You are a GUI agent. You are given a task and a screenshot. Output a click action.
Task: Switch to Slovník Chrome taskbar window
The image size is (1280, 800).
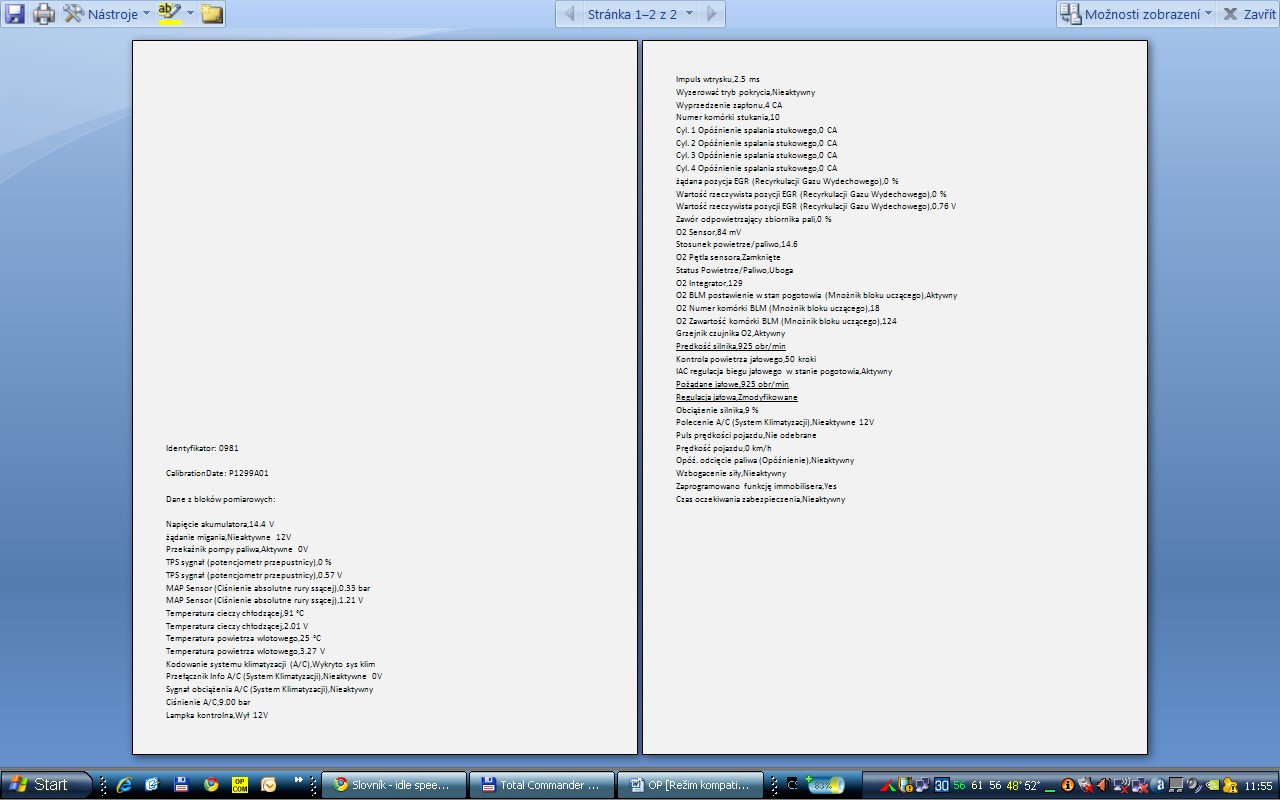click(398, 785)
